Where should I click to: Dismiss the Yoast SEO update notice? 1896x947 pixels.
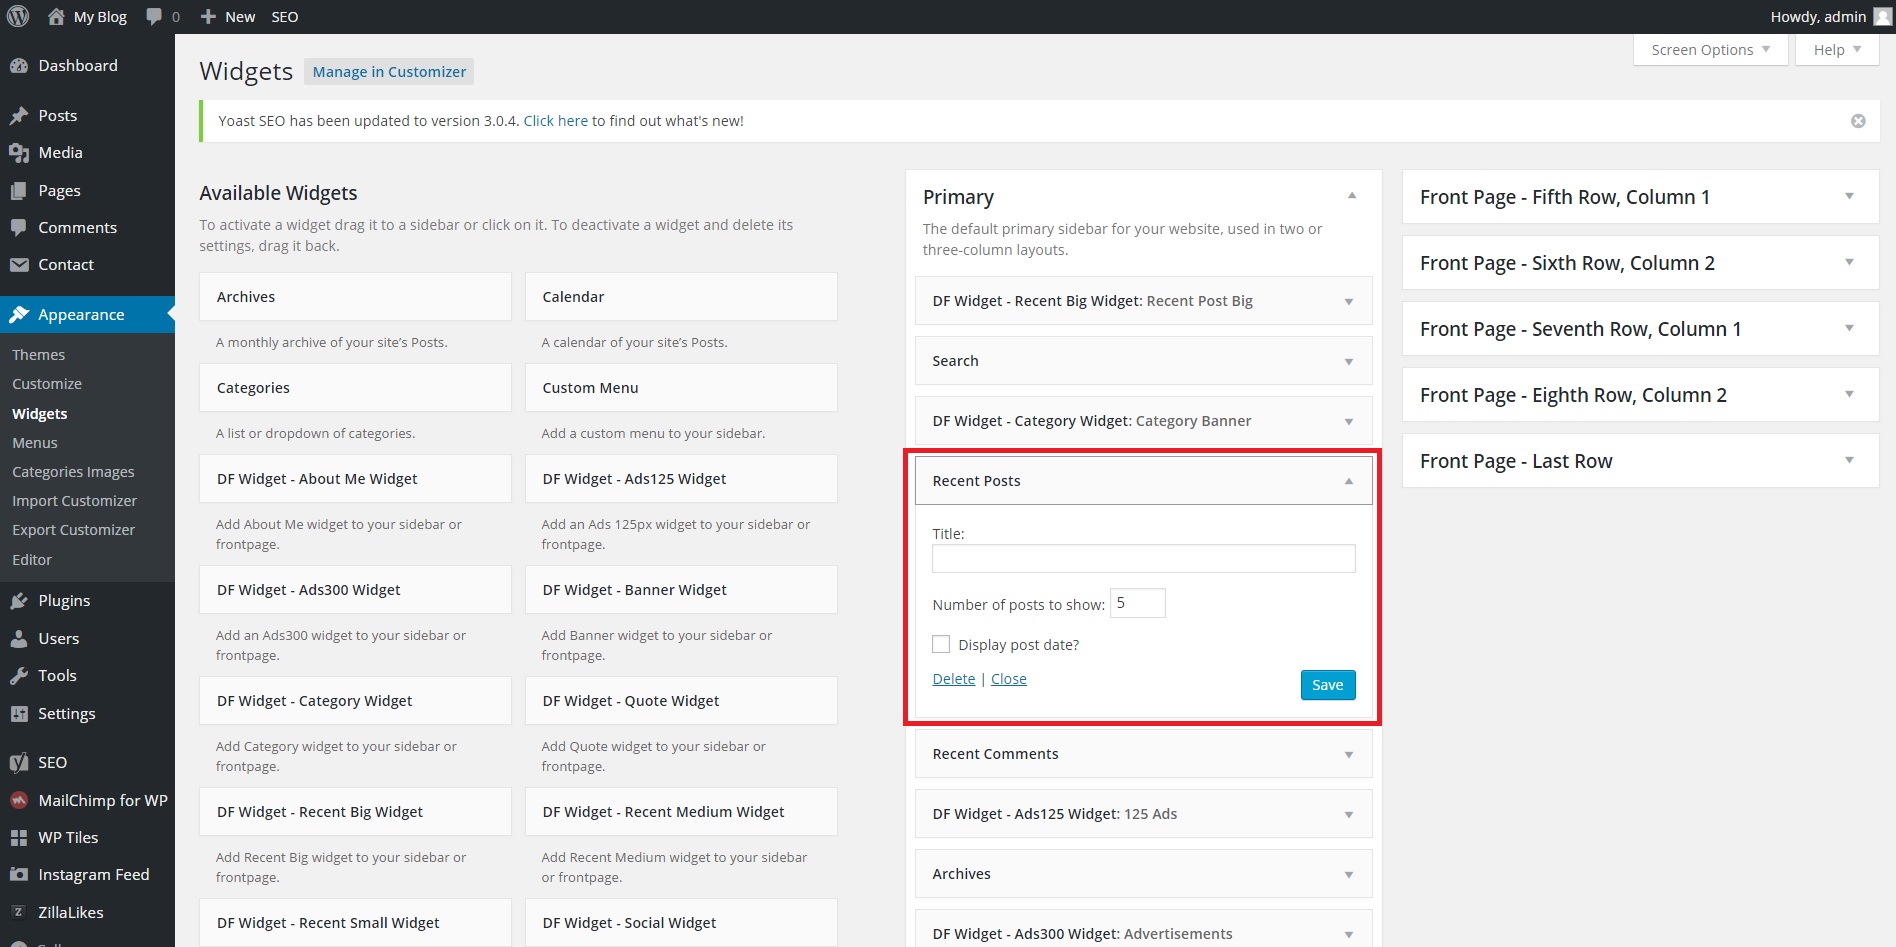(1858, 121)
